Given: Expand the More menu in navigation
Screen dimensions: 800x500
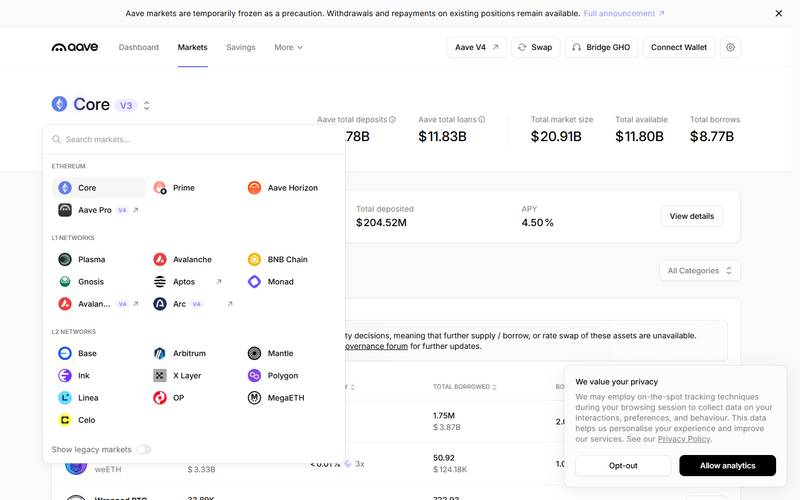Looking at the screenshot, I should tap(288, 47).
